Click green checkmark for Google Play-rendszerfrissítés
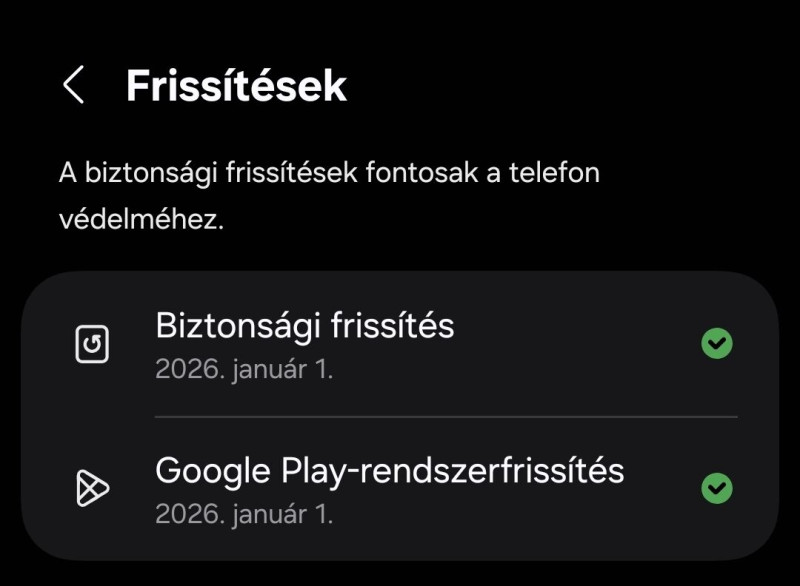 [x=716, y=488]
